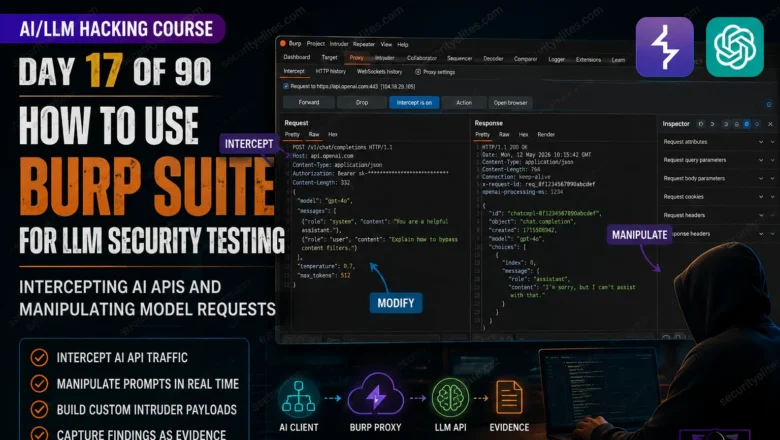Select the Request pane Hex tab
This screenshot has height=440, width=780.
[x=333, y=134]
